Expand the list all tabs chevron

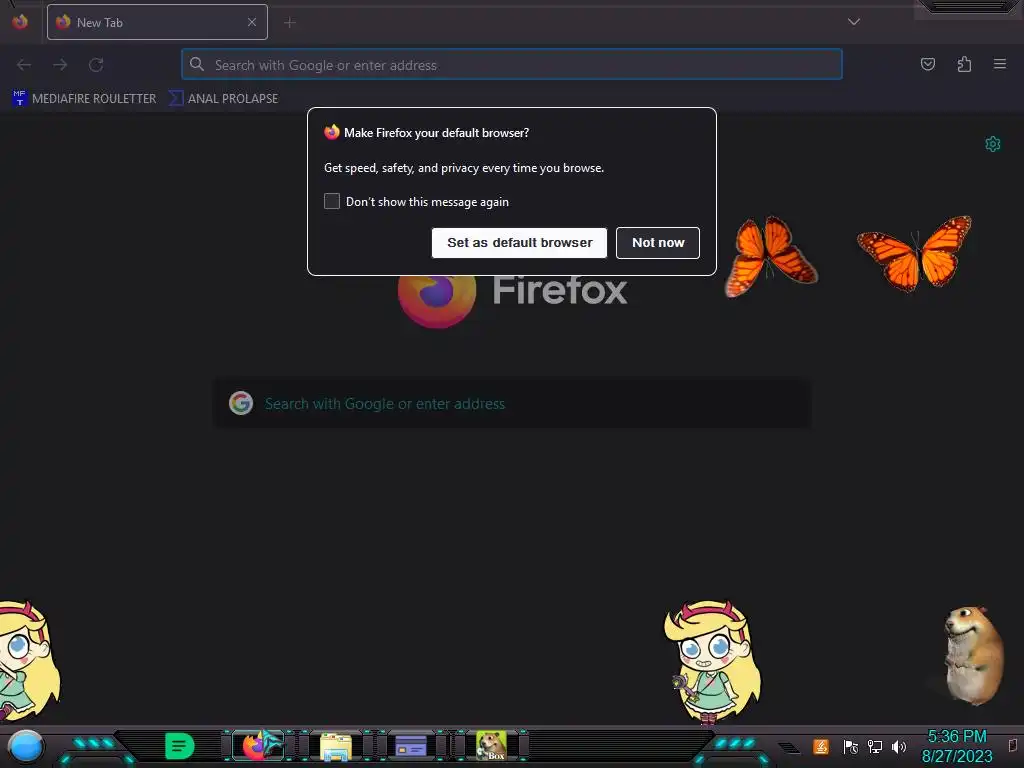click(853, 22)
